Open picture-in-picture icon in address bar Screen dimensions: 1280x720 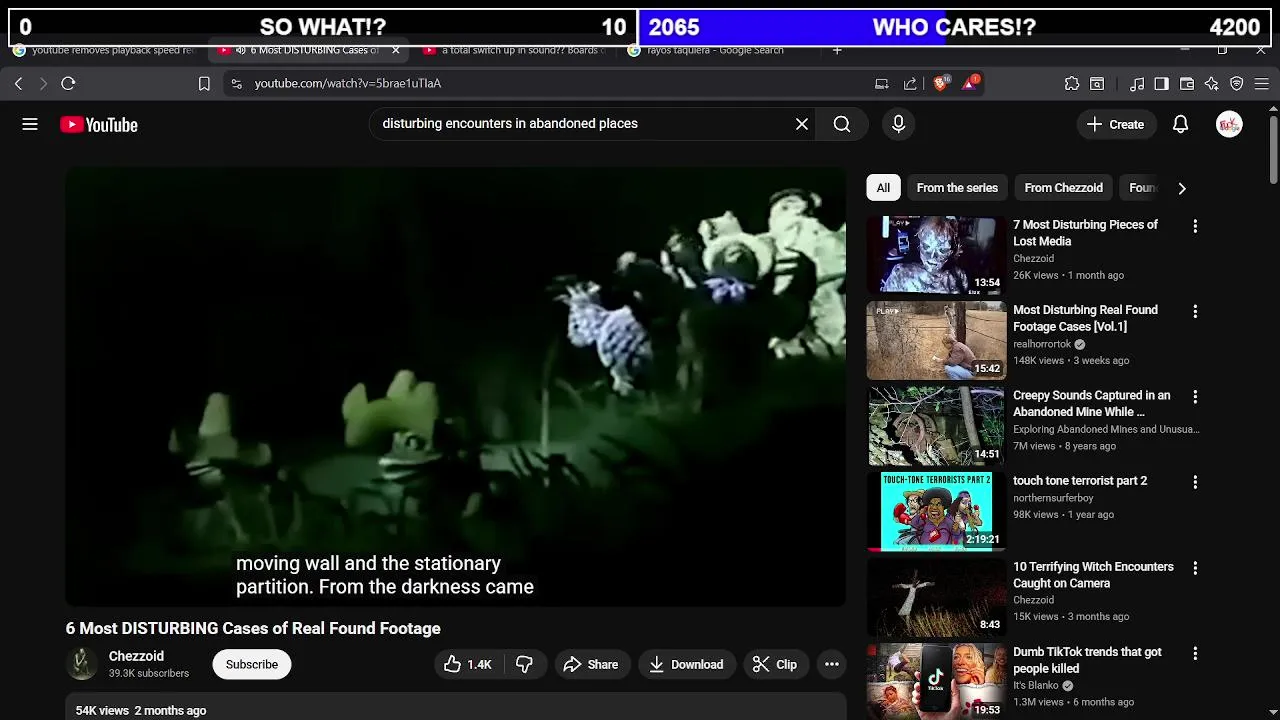coord(881,84)
